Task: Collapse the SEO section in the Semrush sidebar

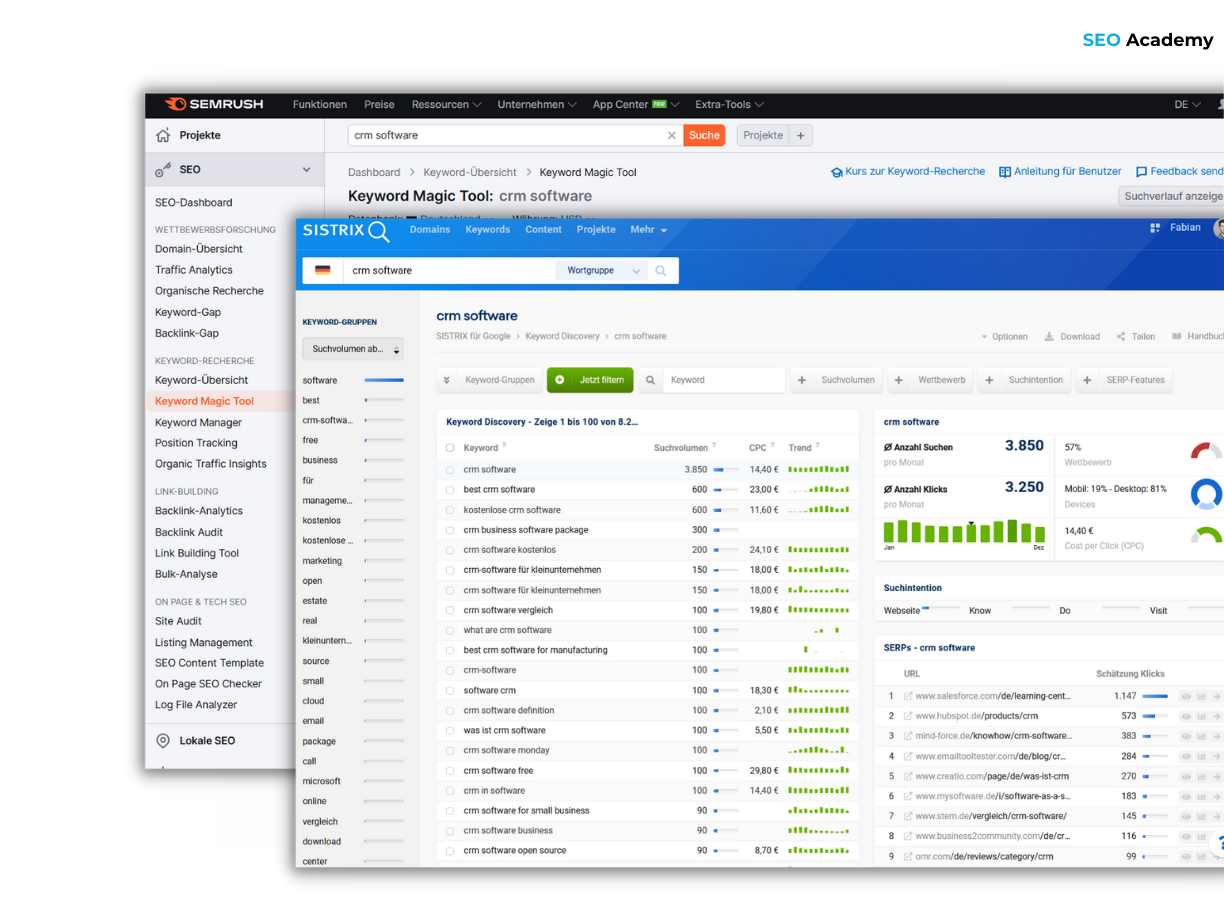Action: (x=306, y=170)
